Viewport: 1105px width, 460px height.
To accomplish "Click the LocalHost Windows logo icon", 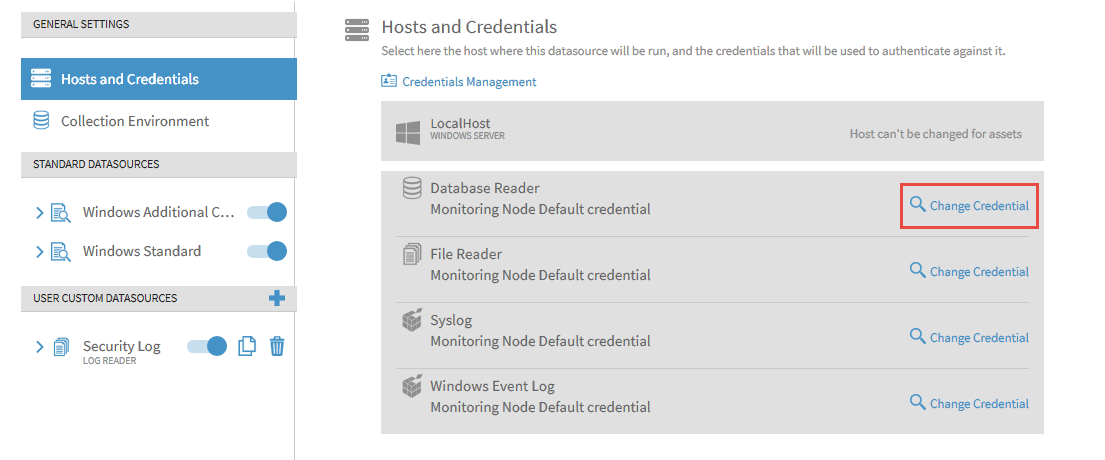I will coord(407,132).
